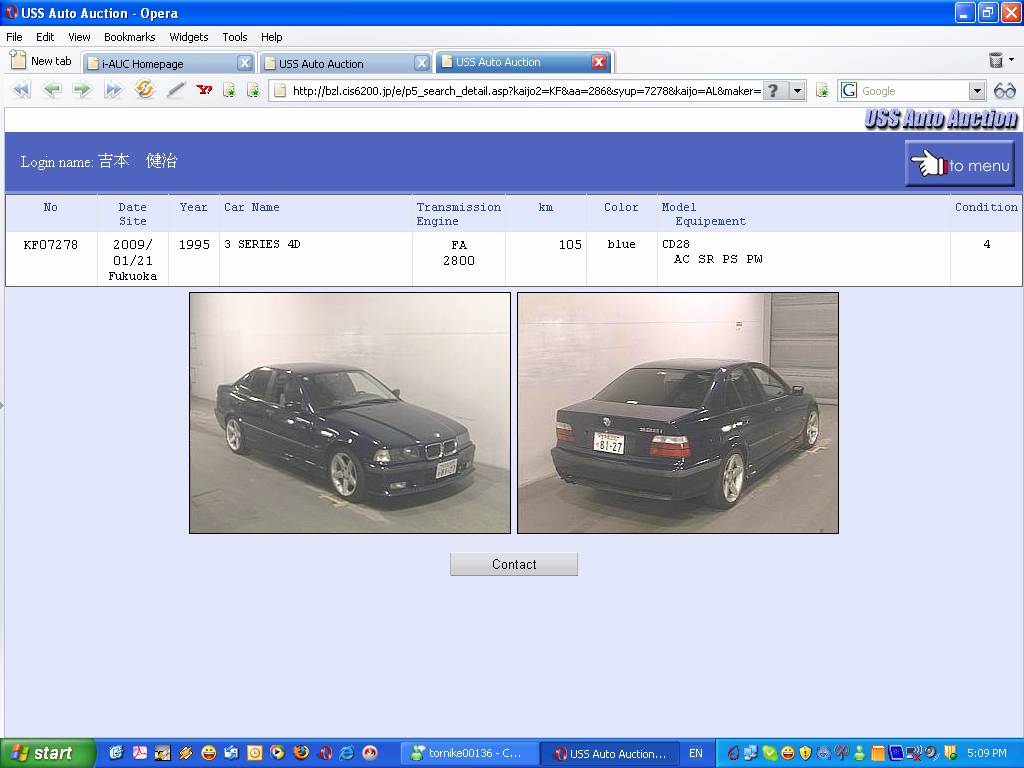Click the Back navigation arrow
The width and height of the screenshot is (1024, 768).
point(52,90)
